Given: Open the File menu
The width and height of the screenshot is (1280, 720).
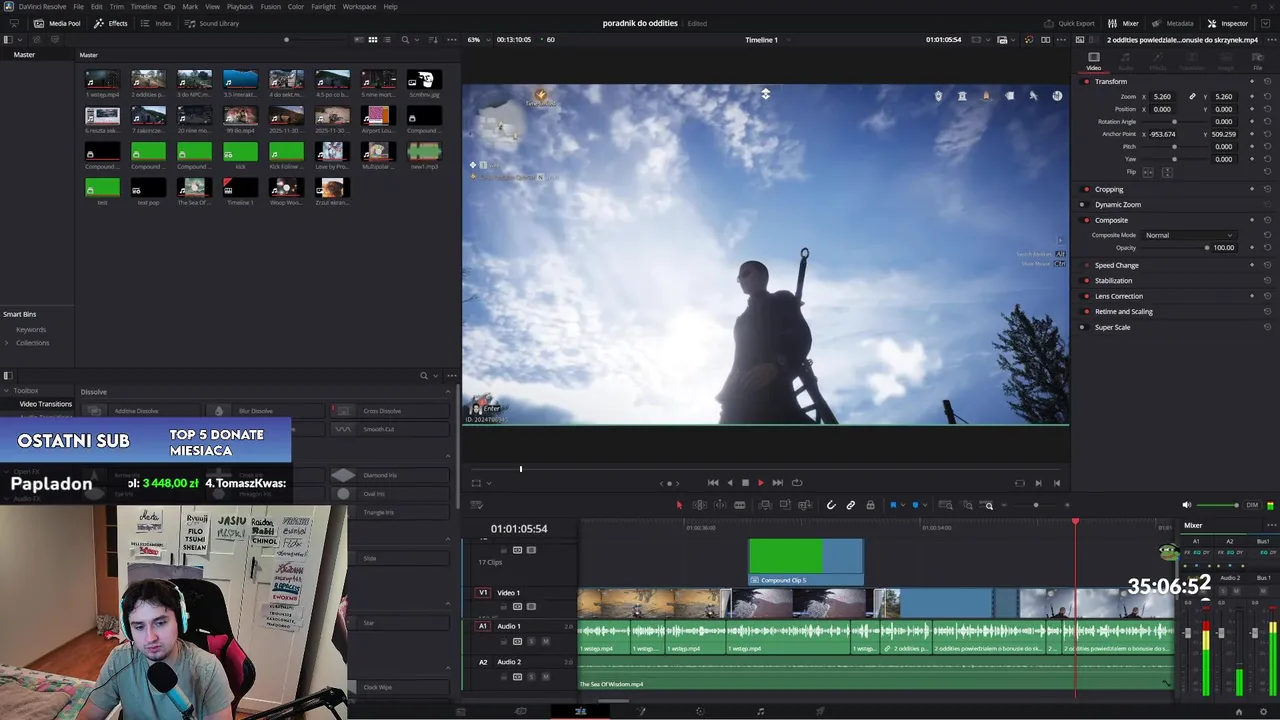Looking at the screenshot, I should [x=78, y=6].
